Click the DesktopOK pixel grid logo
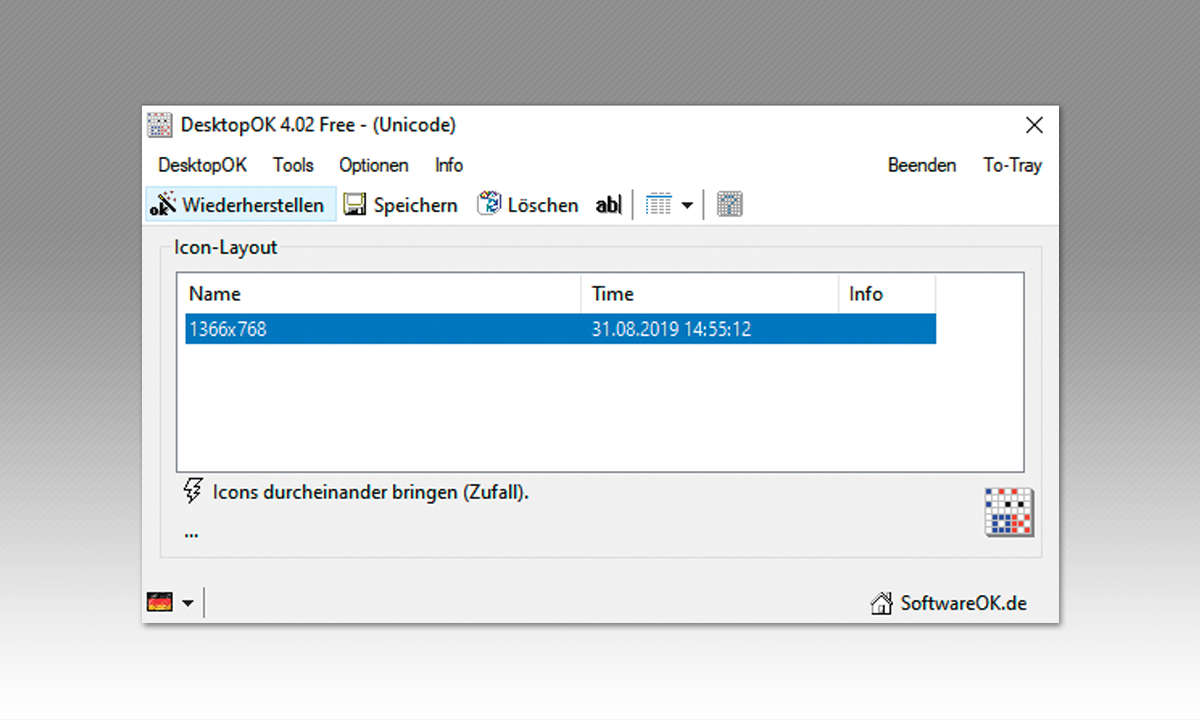Image resolution: width=1200 pixels, height=720 pixels. coord(1009,512)
